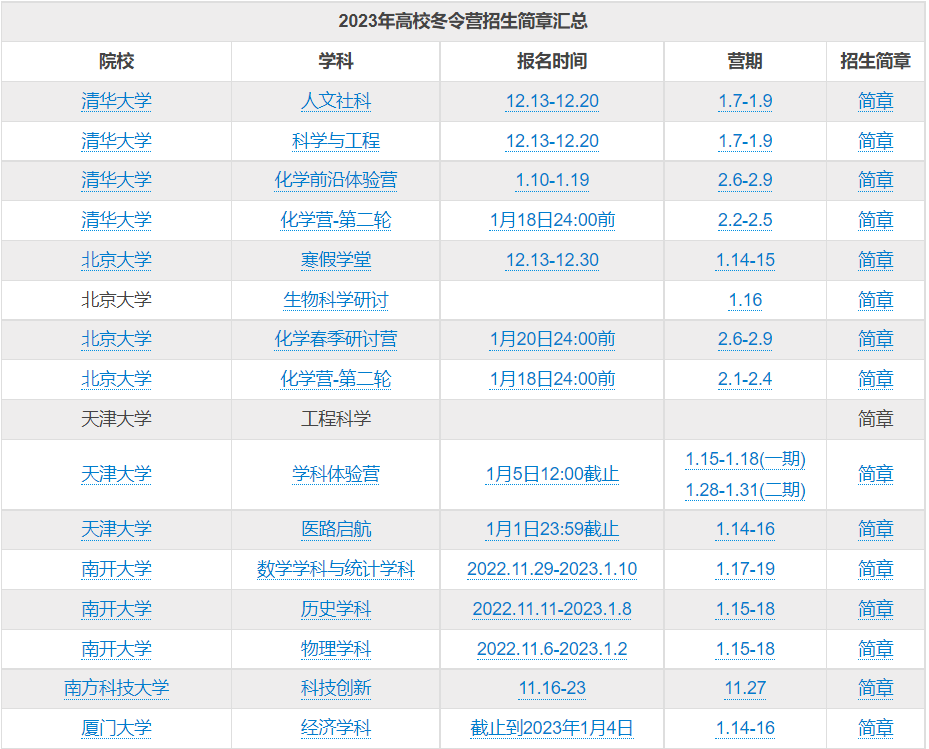Click the 2022.11.6-2023.1.2 date link

click(x=552, y=649)
